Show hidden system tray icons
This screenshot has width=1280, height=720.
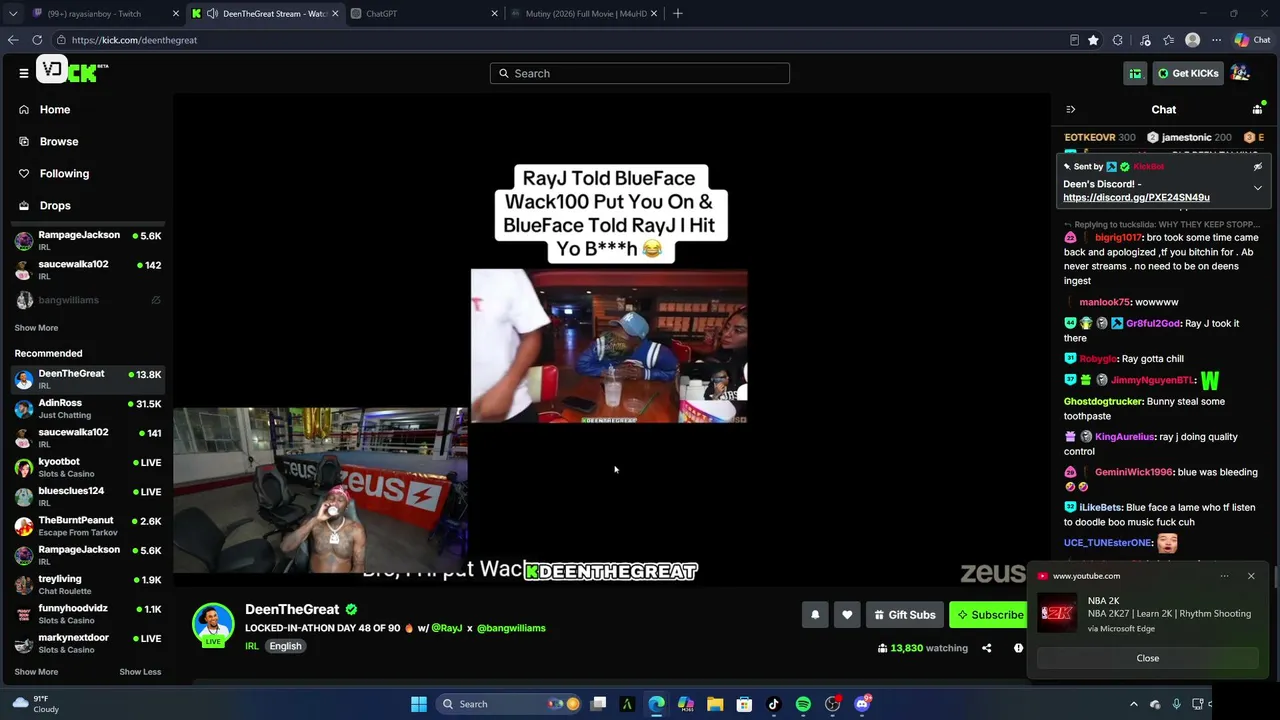(x=1133, y=704)
